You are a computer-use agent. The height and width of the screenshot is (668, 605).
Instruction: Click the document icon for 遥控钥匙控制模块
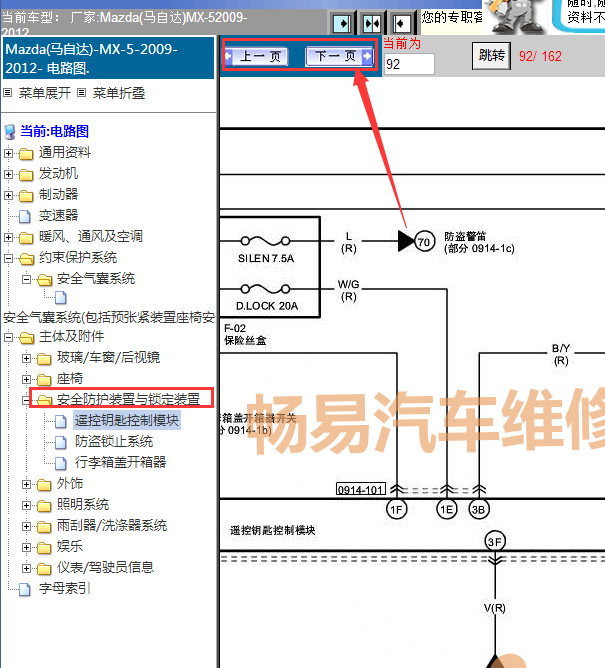tap(61, 421)
